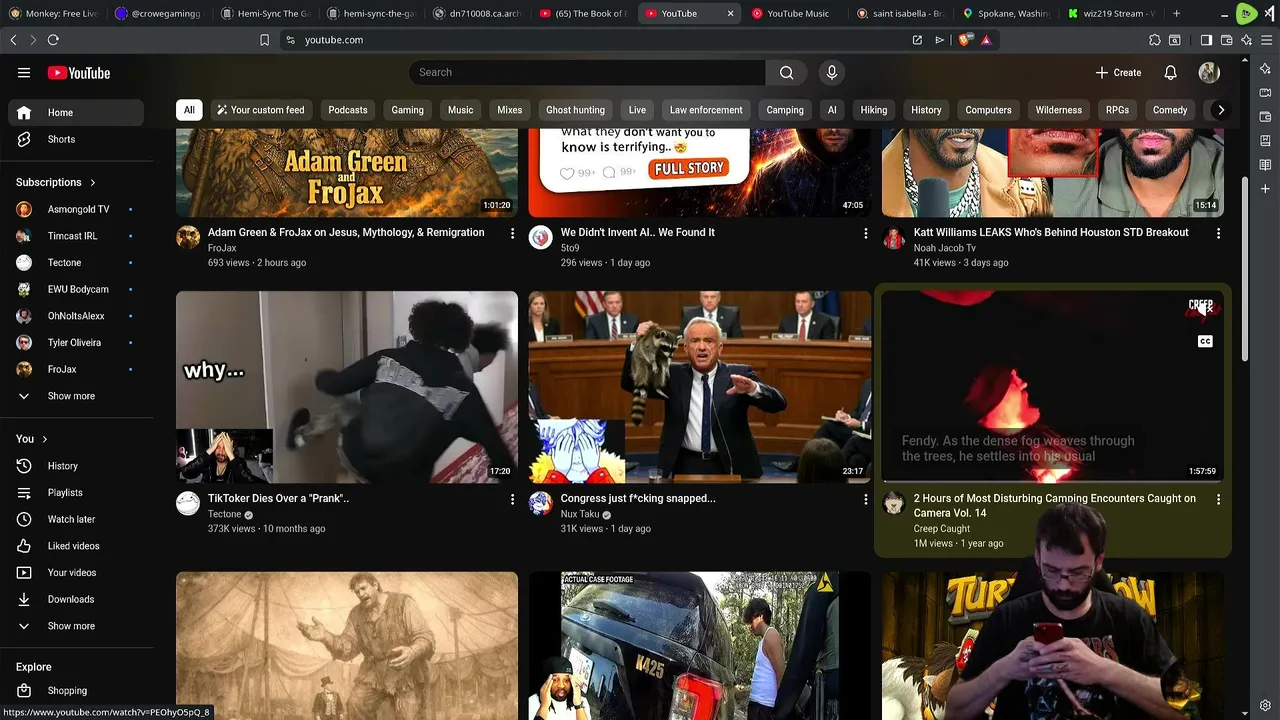
Task: Switch to the saint isabella tab
Action: coord(899,14)
